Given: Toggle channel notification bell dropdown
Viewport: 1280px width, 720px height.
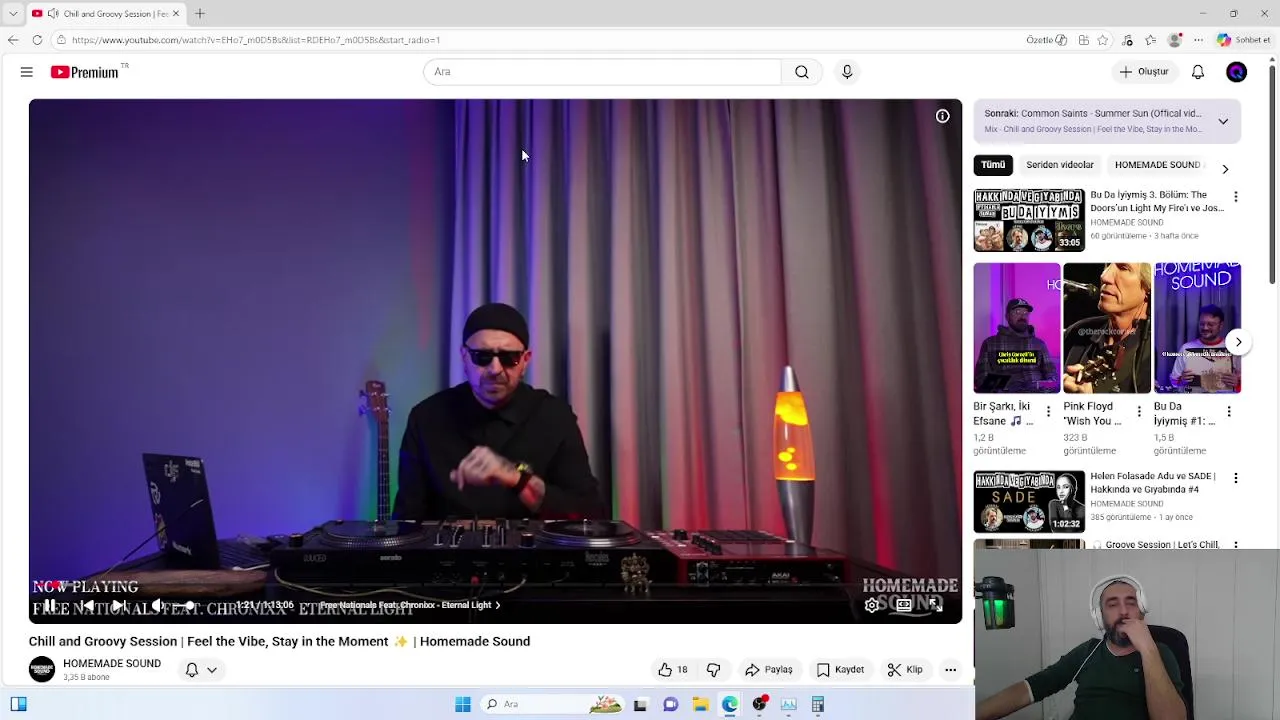Looking at the screenshot, I should click(201, 670).
